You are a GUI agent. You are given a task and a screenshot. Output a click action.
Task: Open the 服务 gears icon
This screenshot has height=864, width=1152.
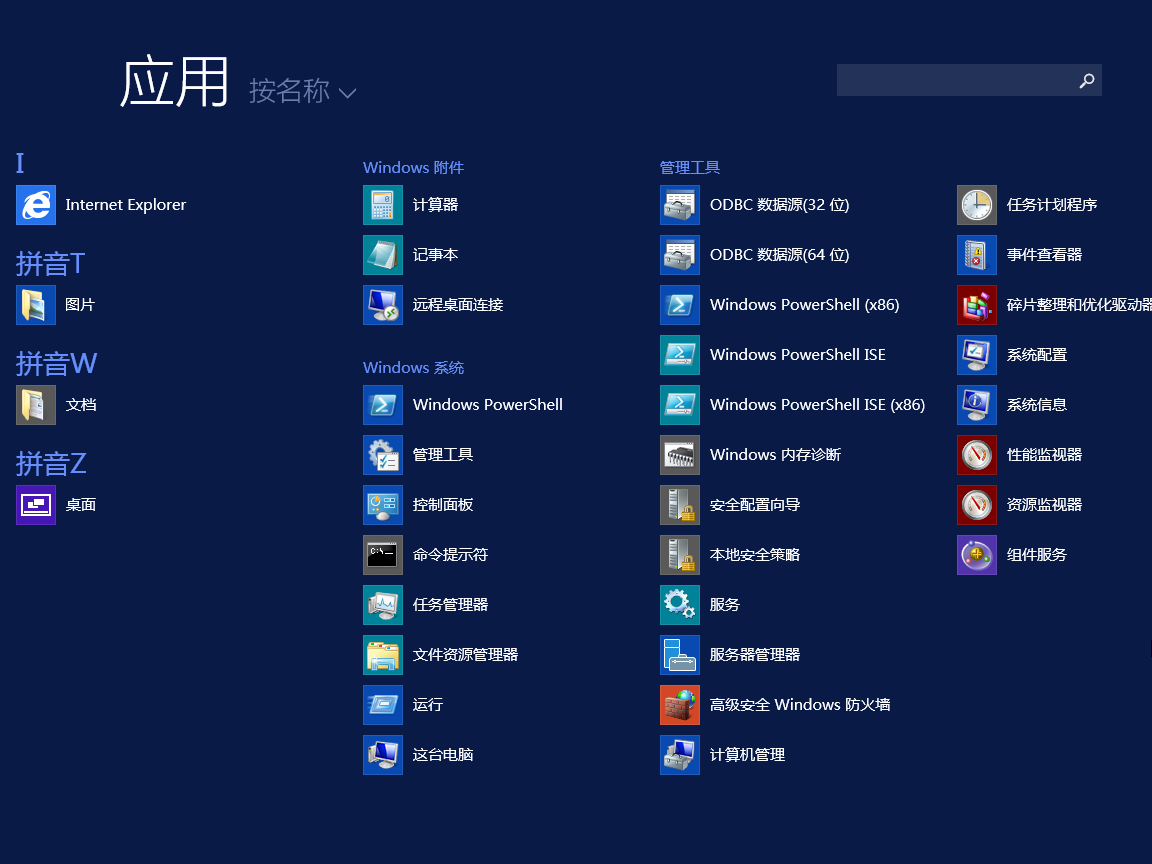[680, 605]
